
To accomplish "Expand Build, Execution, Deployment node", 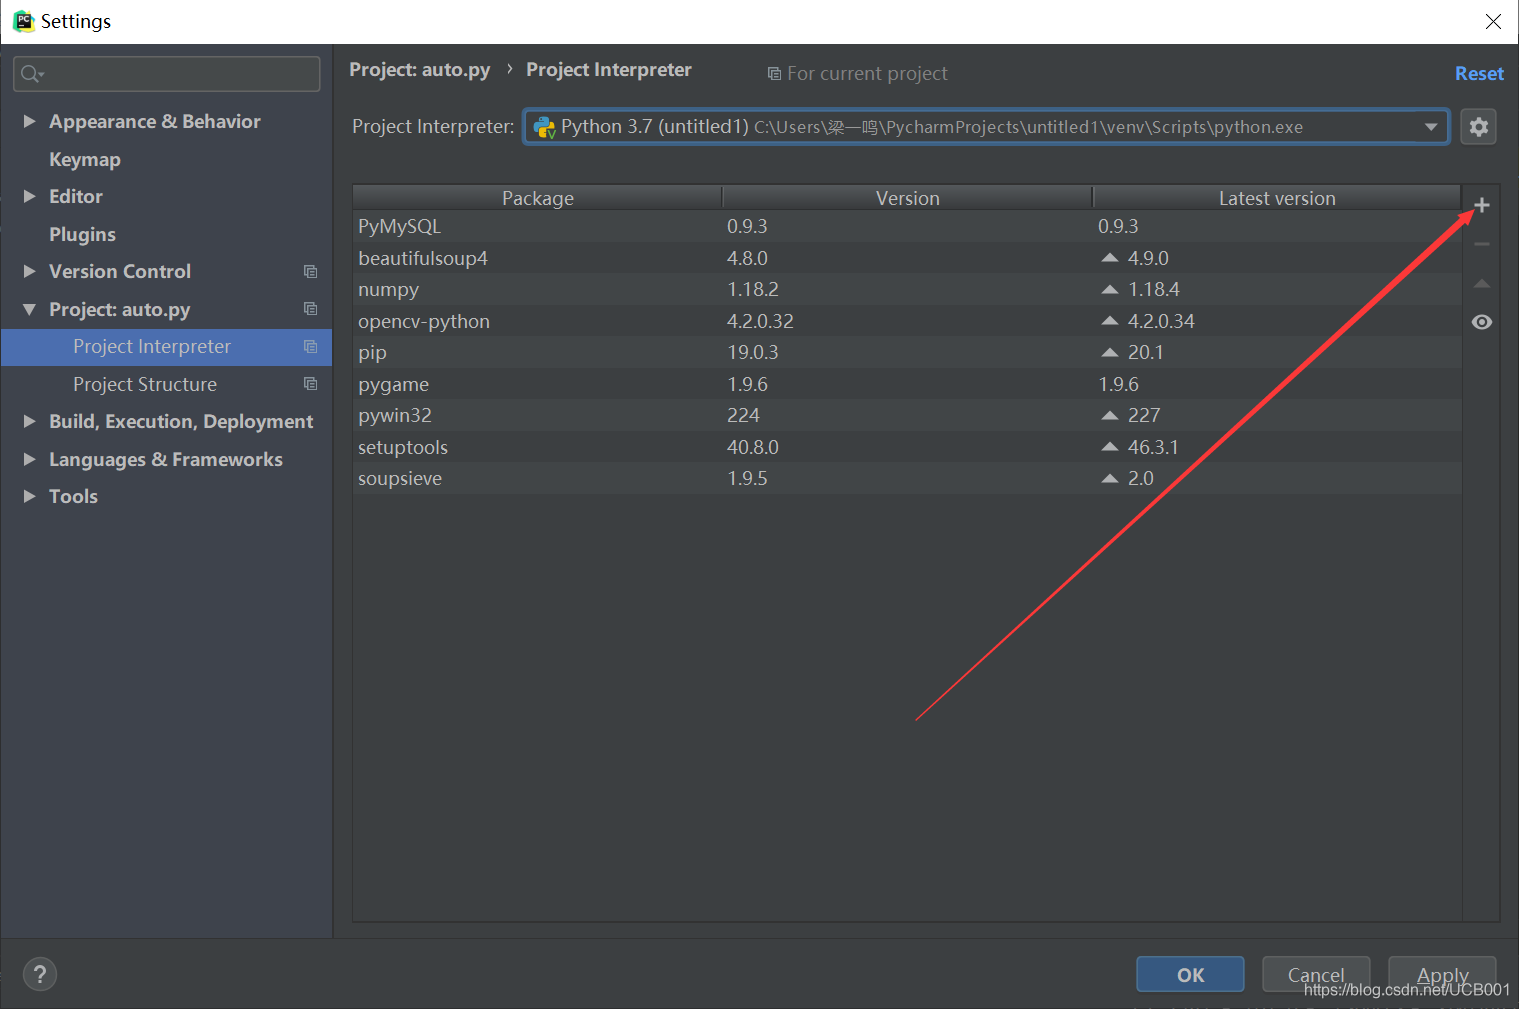I will pos(29,421).
